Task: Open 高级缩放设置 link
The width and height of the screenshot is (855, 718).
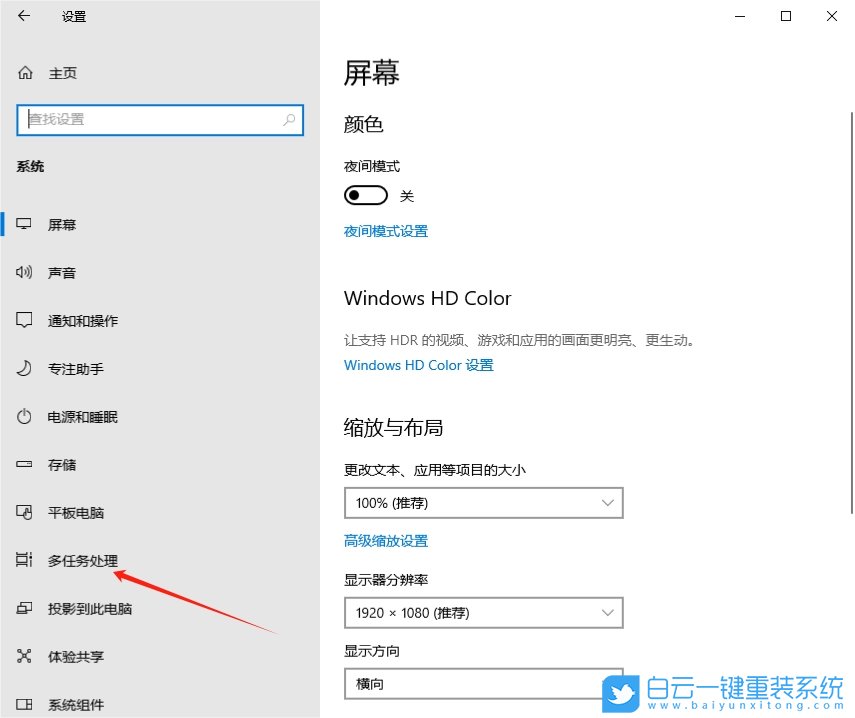Action: point(386,540)
